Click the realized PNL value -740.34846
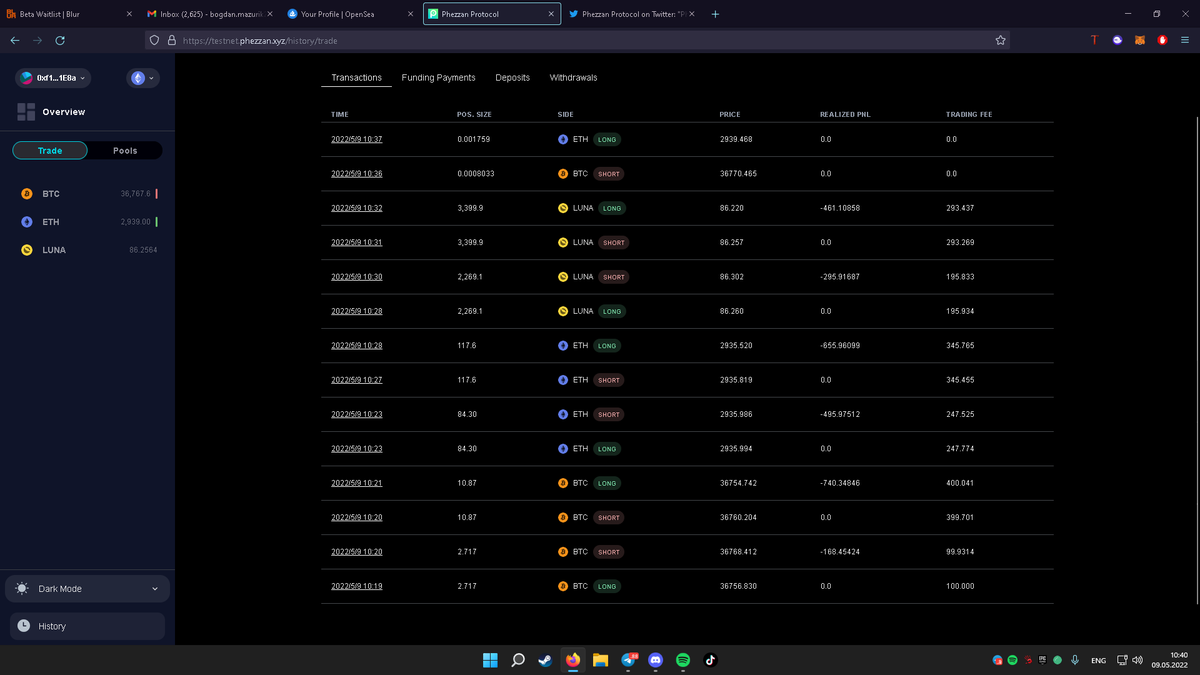This screenshot has height=675, width=1200. [x=840, y=483]
